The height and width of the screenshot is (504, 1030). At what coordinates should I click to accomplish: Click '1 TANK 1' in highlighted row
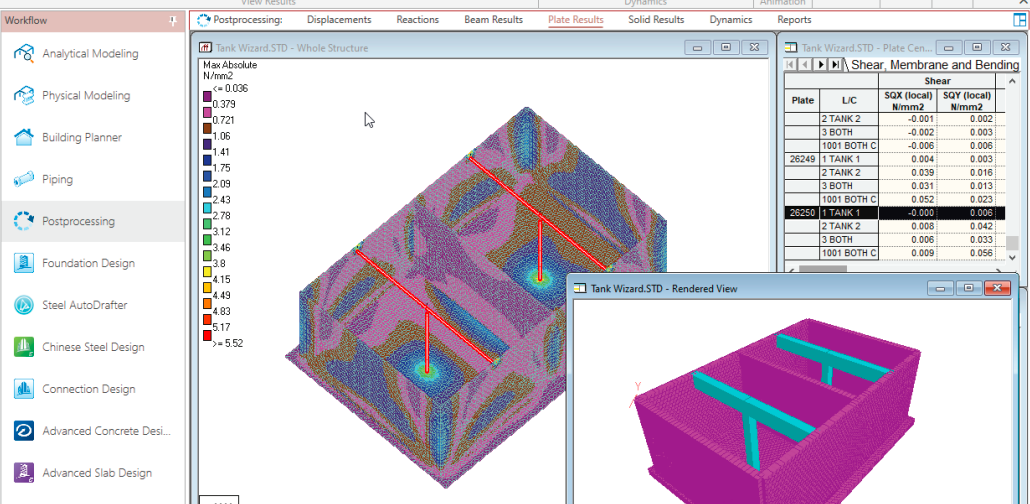(x=849, y=213)
